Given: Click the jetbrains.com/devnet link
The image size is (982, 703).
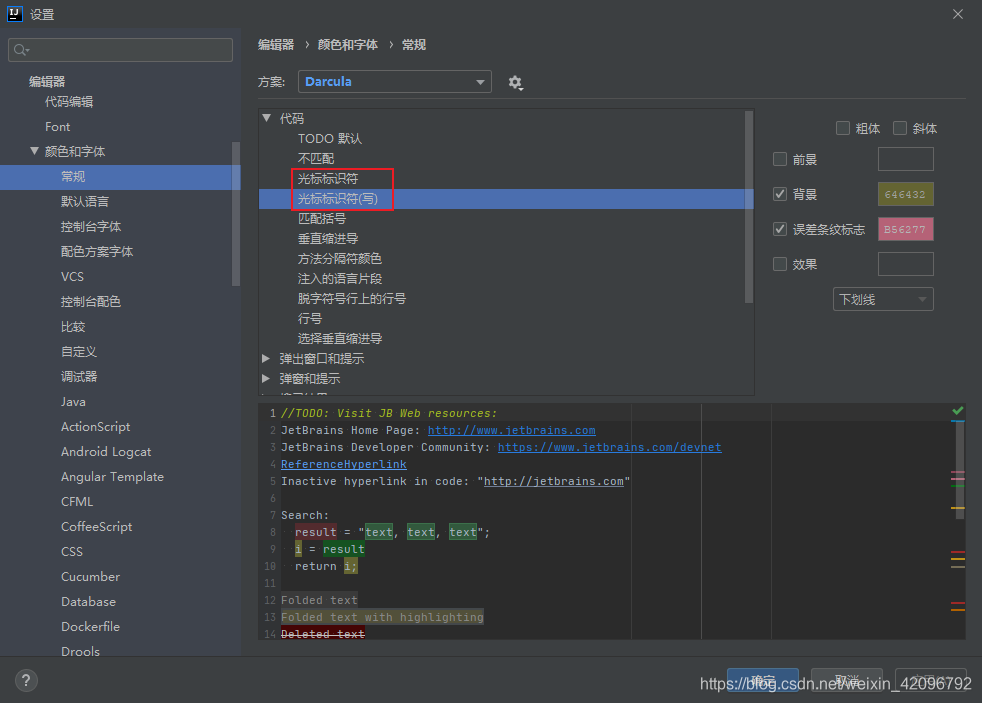Looking at the screenshot, I should click(609, 448).
